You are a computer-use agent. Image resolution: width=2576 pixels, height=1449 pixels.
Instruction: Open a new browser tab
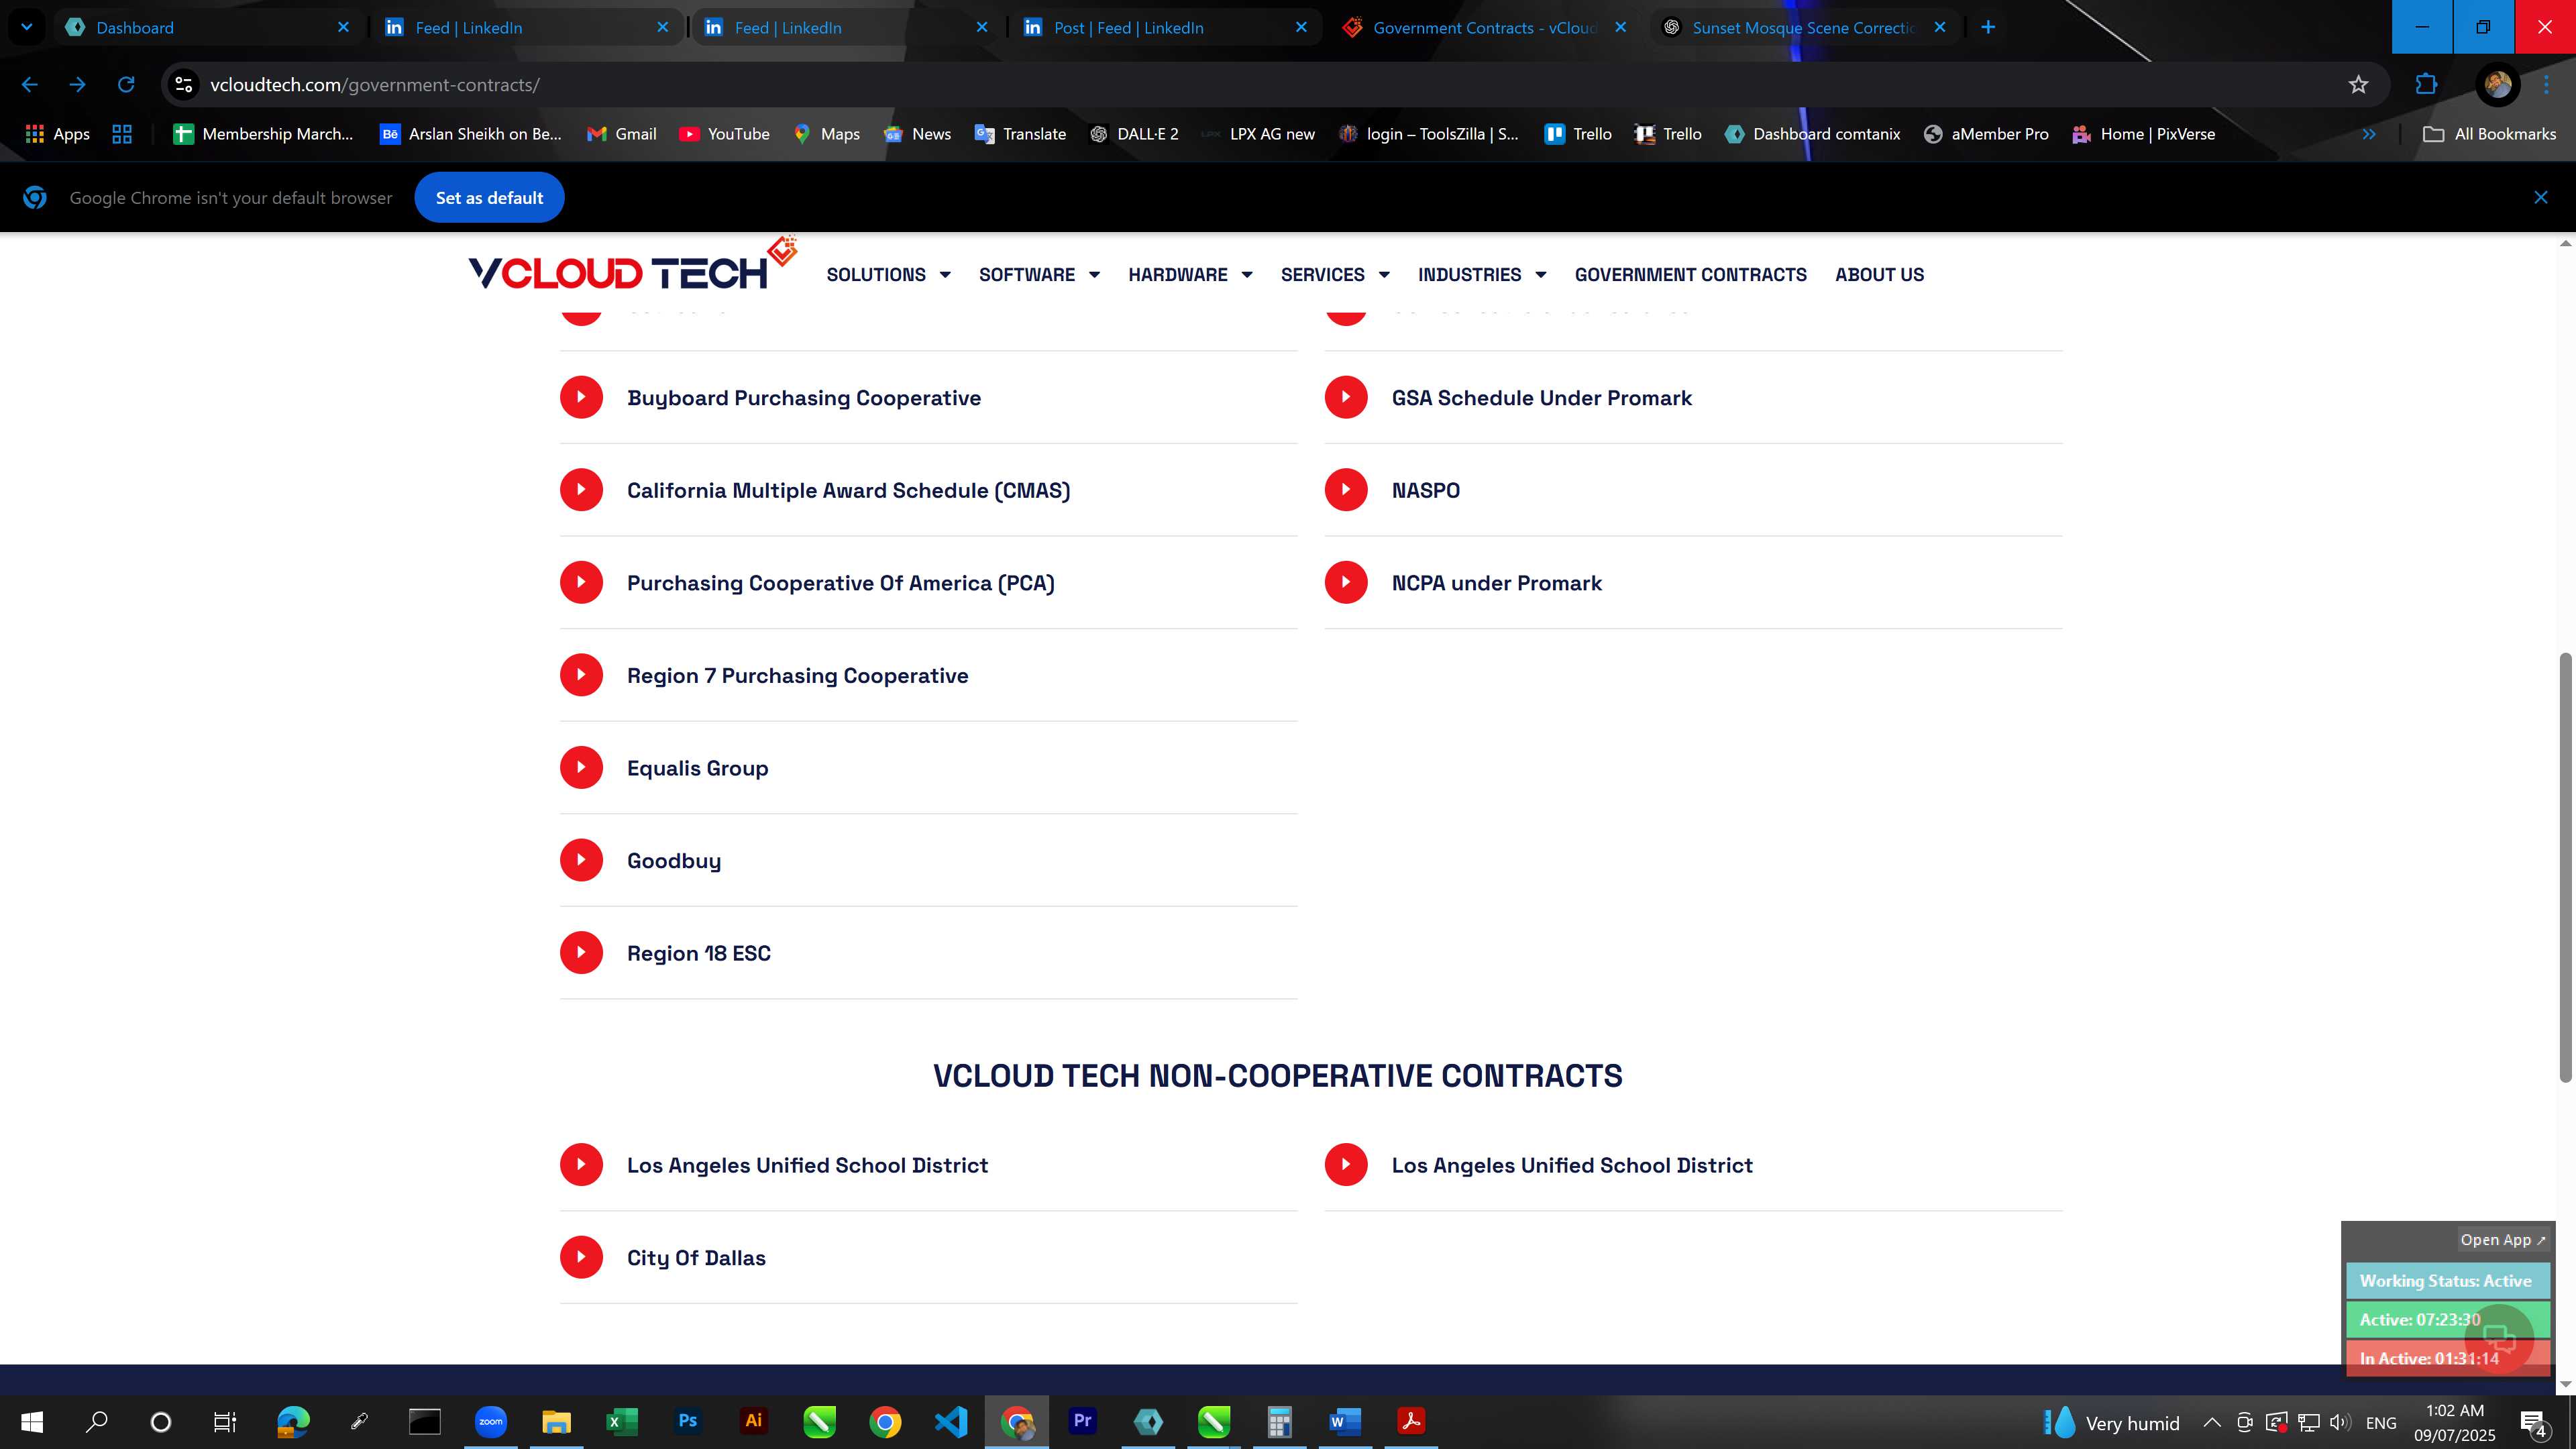1988,28
